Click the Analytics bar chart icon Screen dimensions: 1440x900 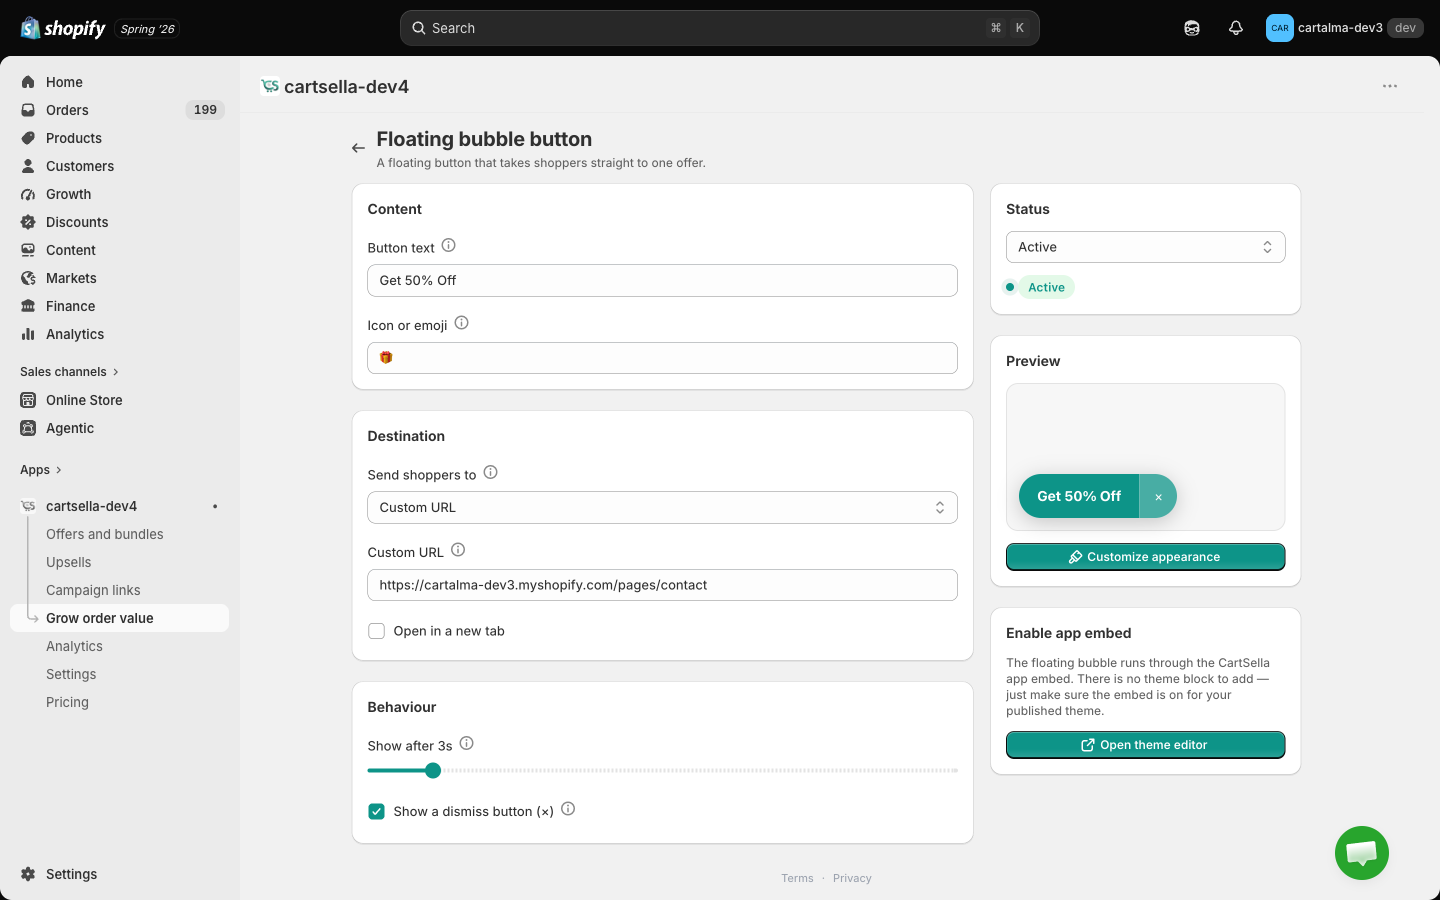point(28,334)
